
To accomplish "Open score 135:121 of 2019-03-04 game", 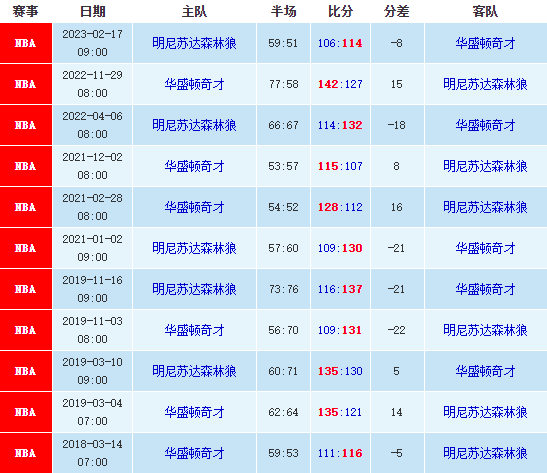I will (340, 412).
